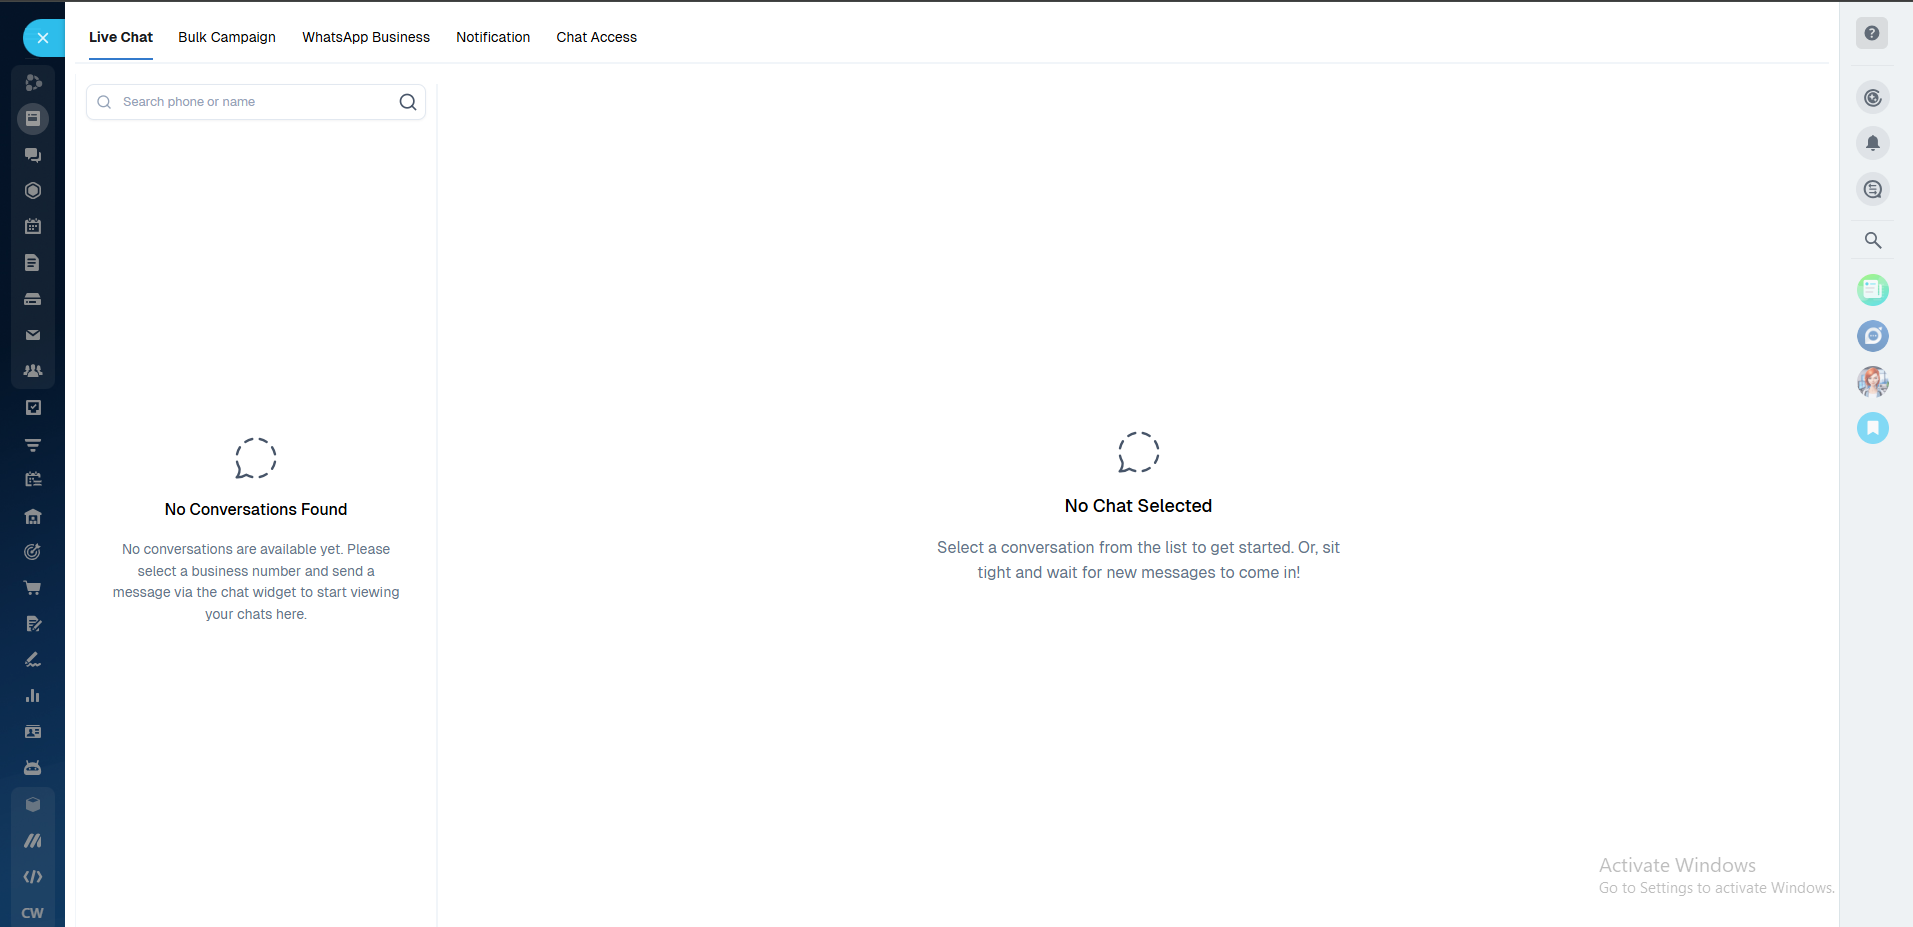This screenshot has height=927, width=1913.
Task: Open the WhatsApp Business tab
Action: [x=366, y=37]
